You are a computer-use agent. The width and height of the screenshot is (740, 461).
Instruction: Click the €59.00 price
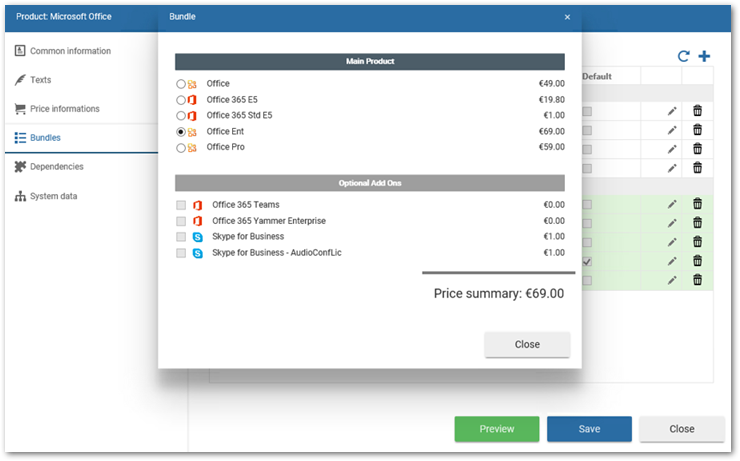pos(552,147)
